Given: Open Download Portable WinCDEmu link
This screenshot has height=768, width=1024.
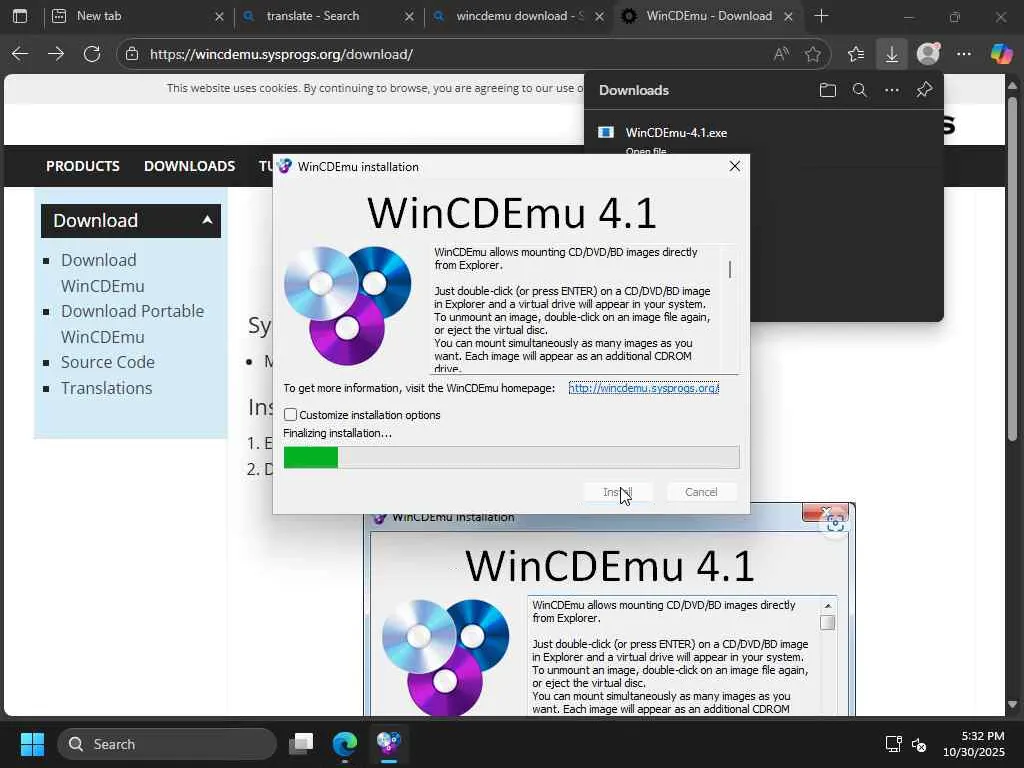Looking at the screenshot, I should point(133,324).
